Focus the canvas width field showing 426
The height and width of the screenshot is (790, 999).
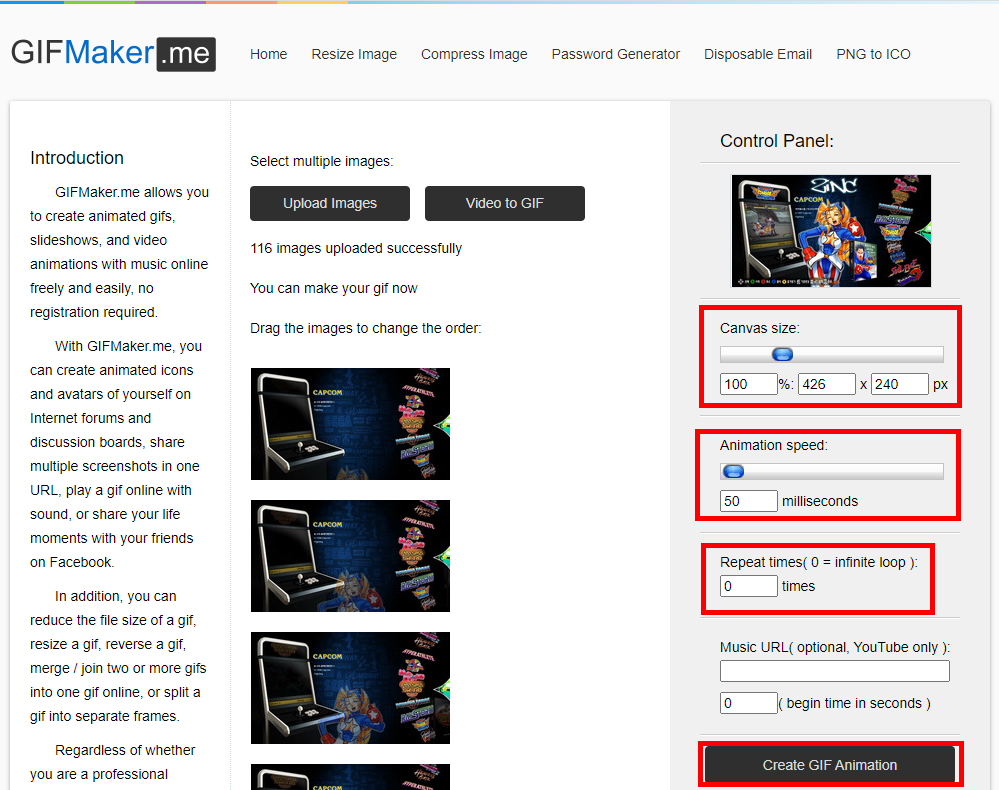(826, 384)
